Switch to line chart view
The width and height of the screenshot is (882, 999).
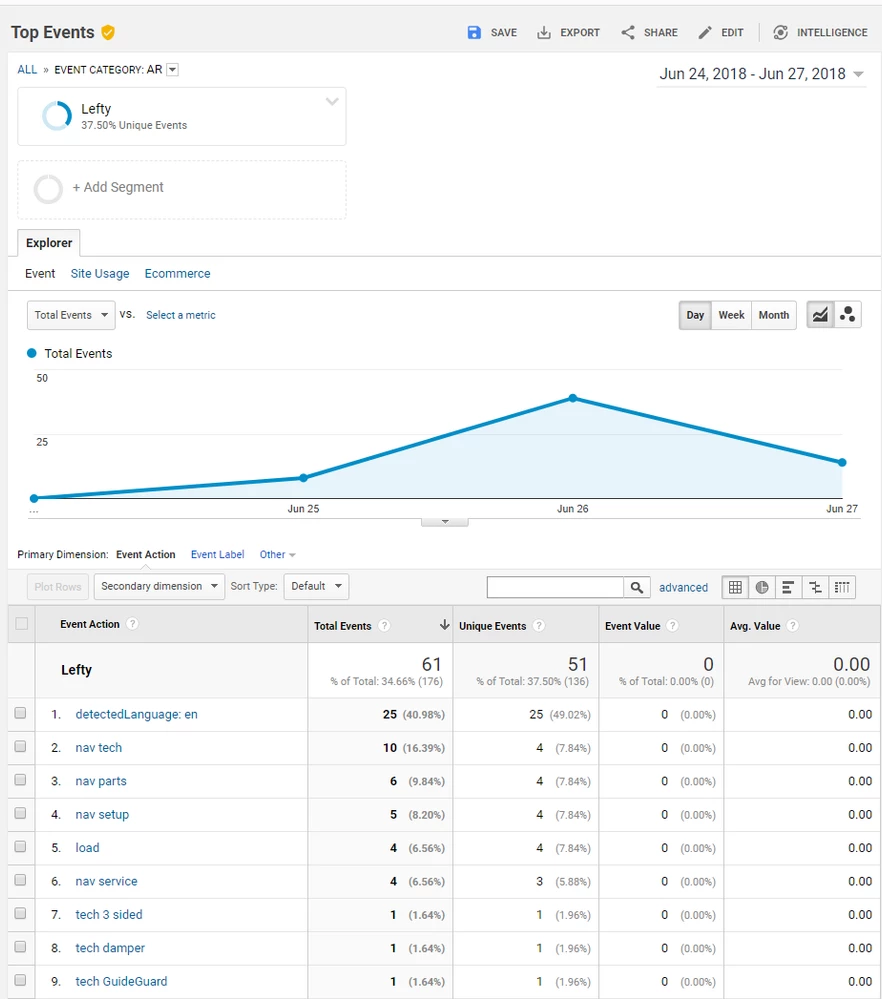(821, 315)
